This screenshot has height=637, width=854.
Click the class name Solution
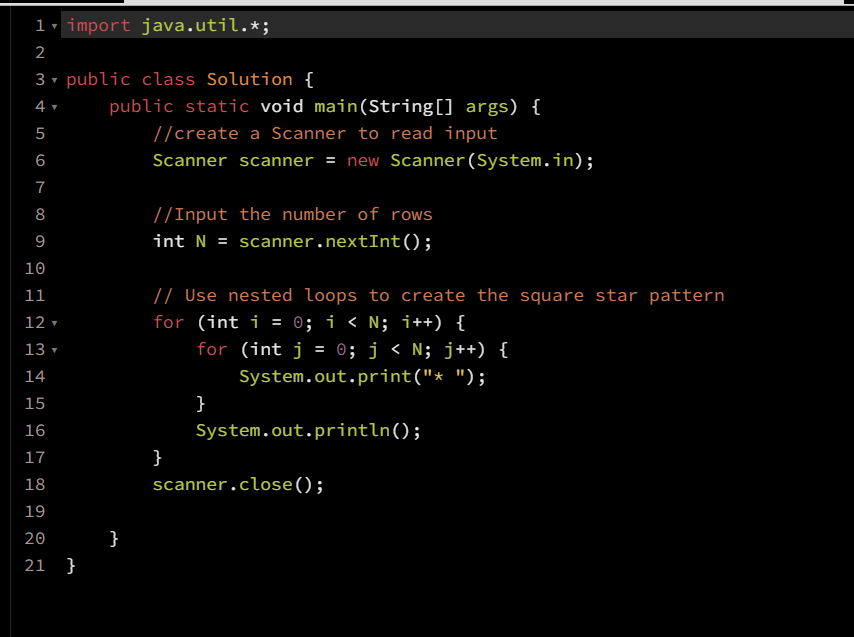pos(249,79)
